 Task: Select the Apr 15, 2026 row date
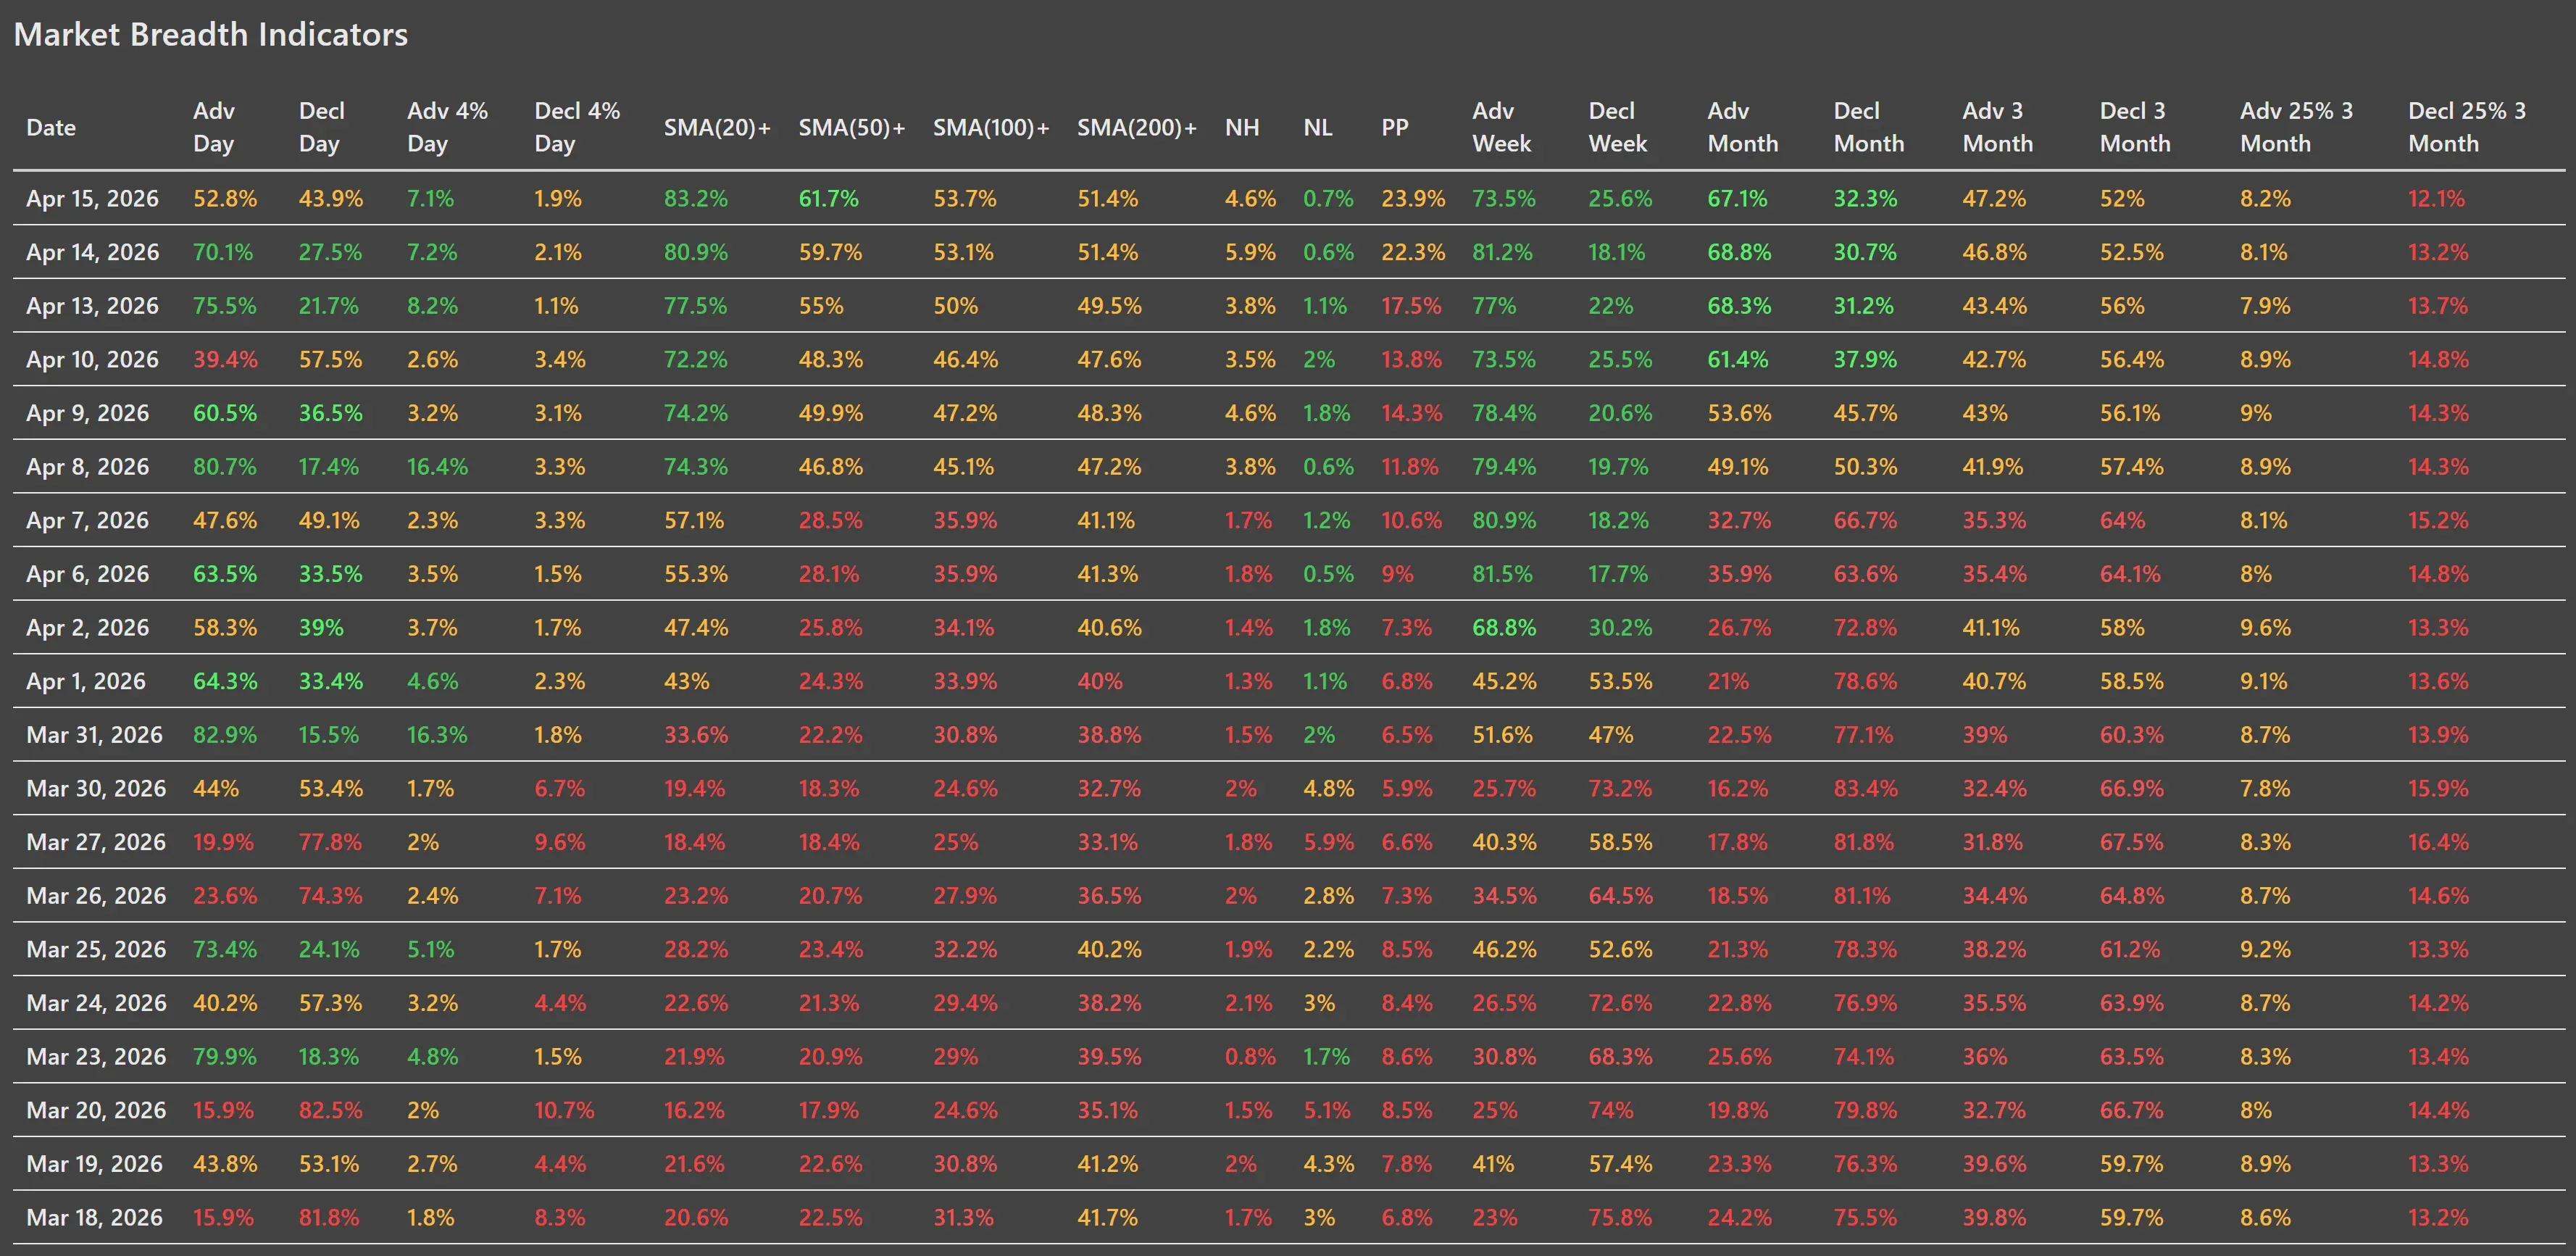click(x=92, y=198)
